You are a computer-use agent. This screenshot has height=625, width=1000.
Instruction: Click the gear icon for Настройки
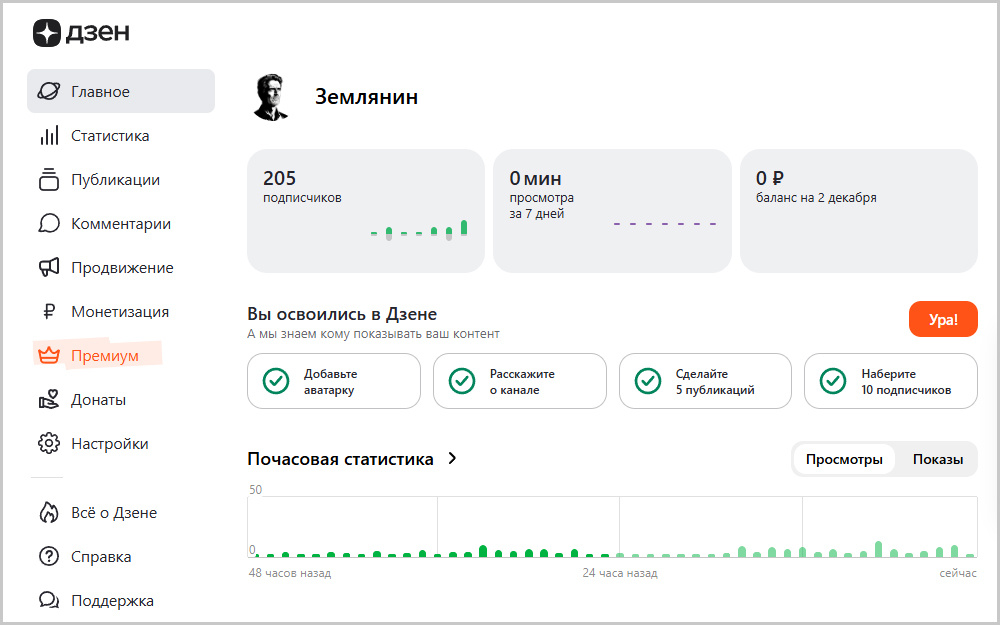click(48, 443)
